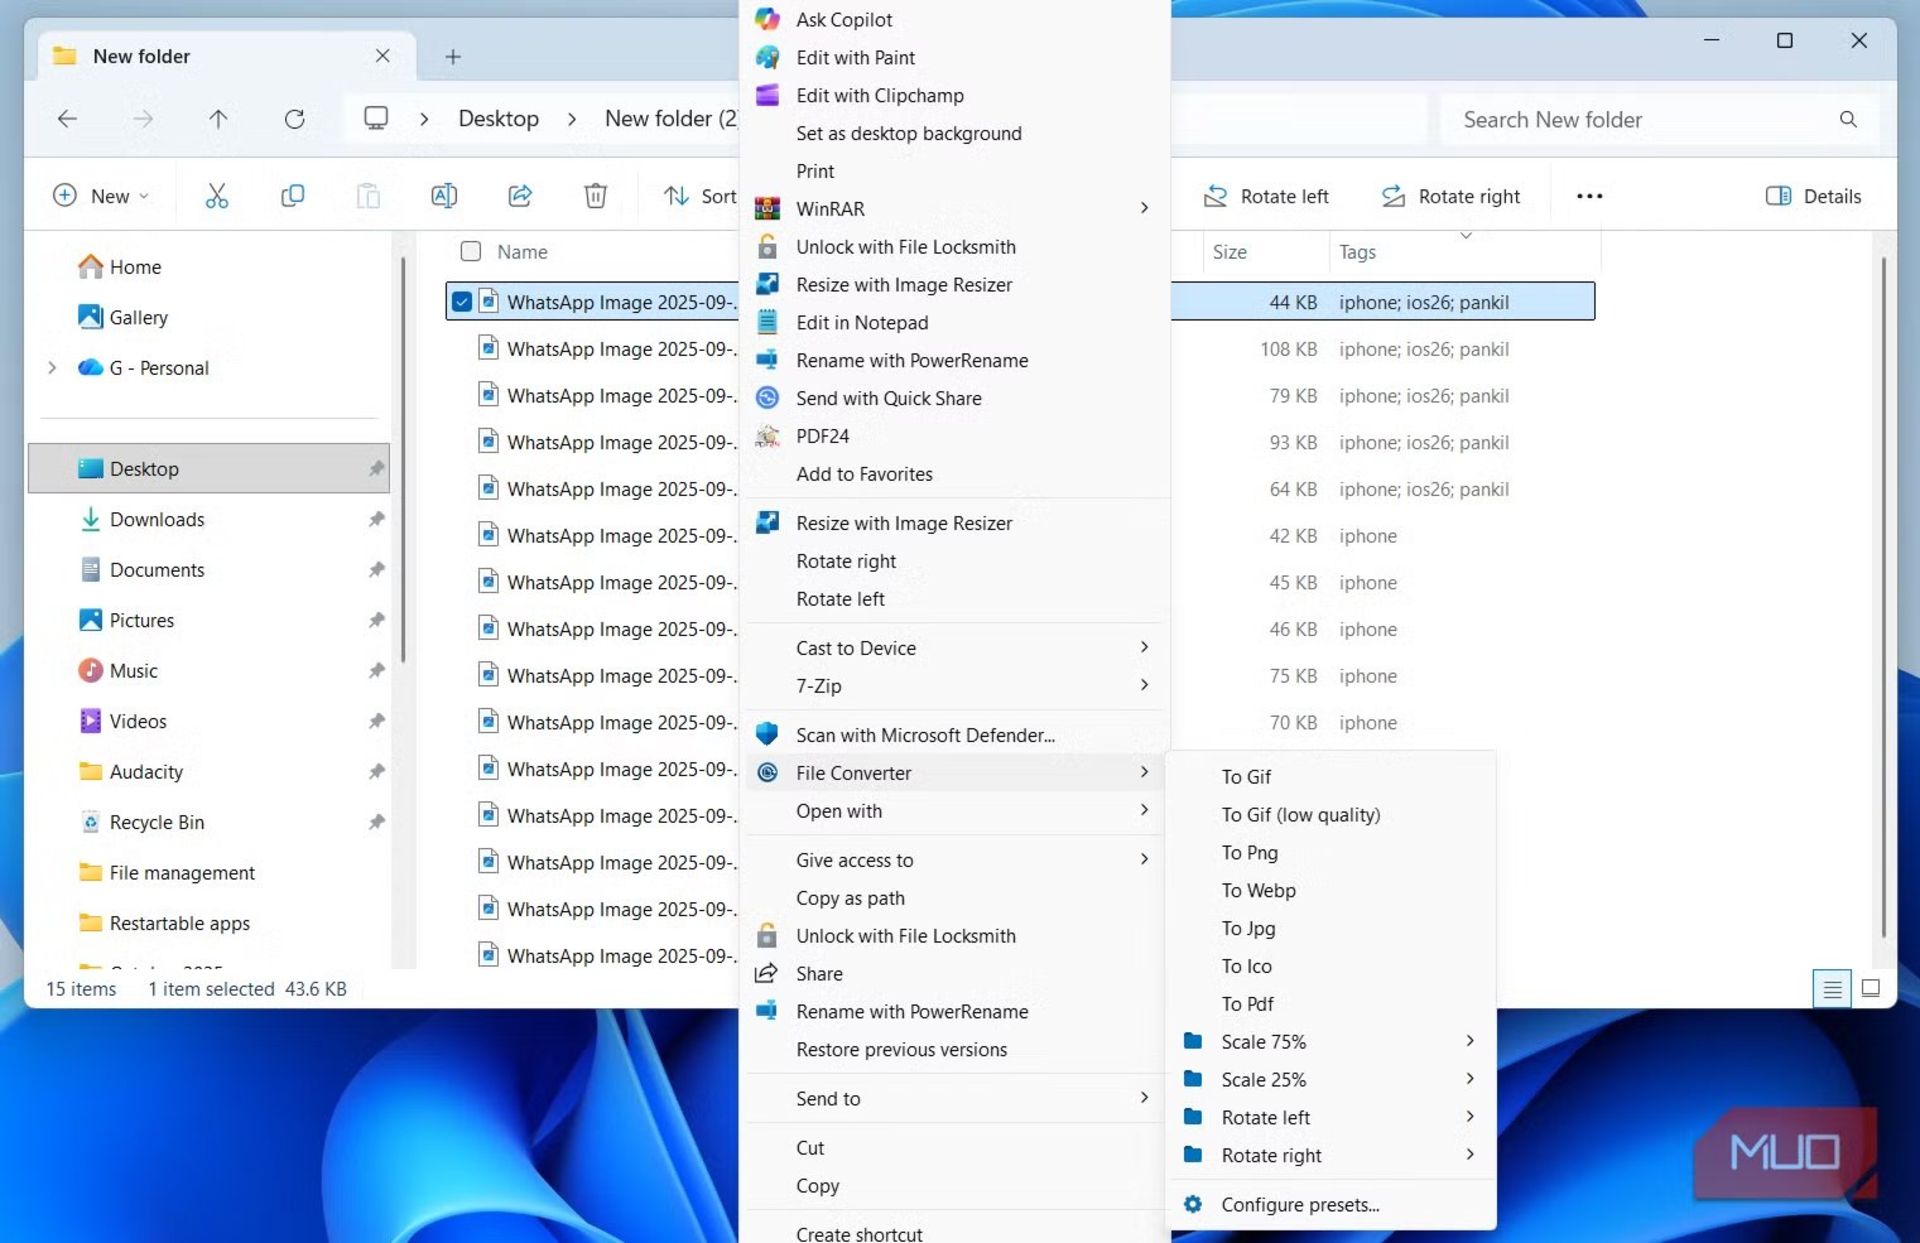Select To Png in File Converter submenu
The width and height of the screenshot is (1920, 1243).
coord(1250,853)
